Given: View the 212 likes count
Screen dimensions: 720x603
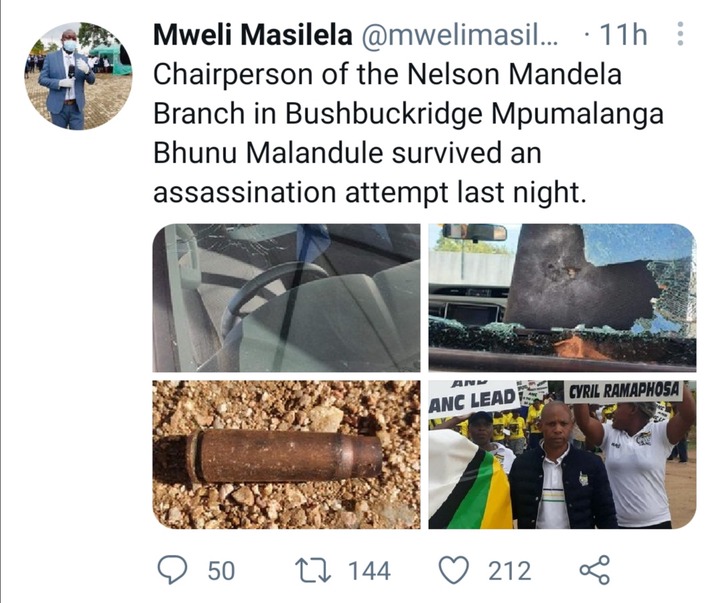Looking at the screenshot, I should [x=510, y=571].
